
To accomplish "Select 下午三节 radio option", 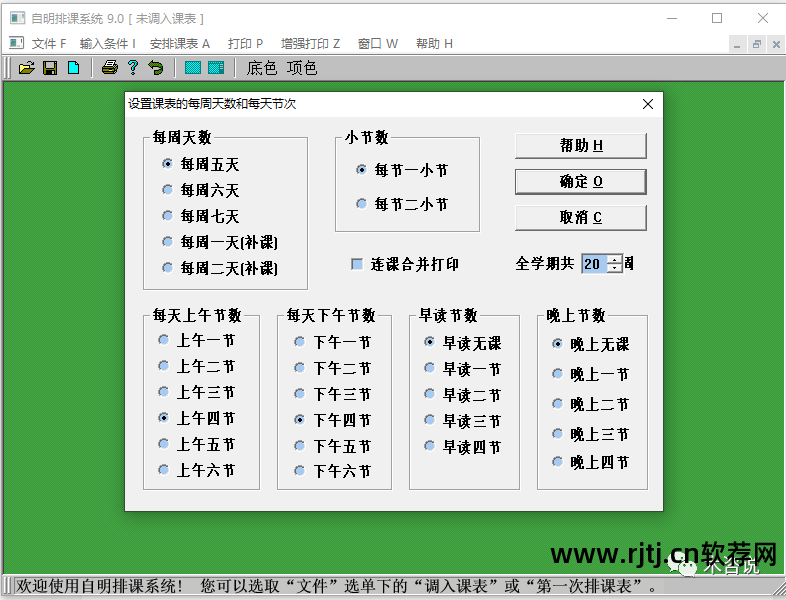I will pyautogui.click(x=333, y=394).
